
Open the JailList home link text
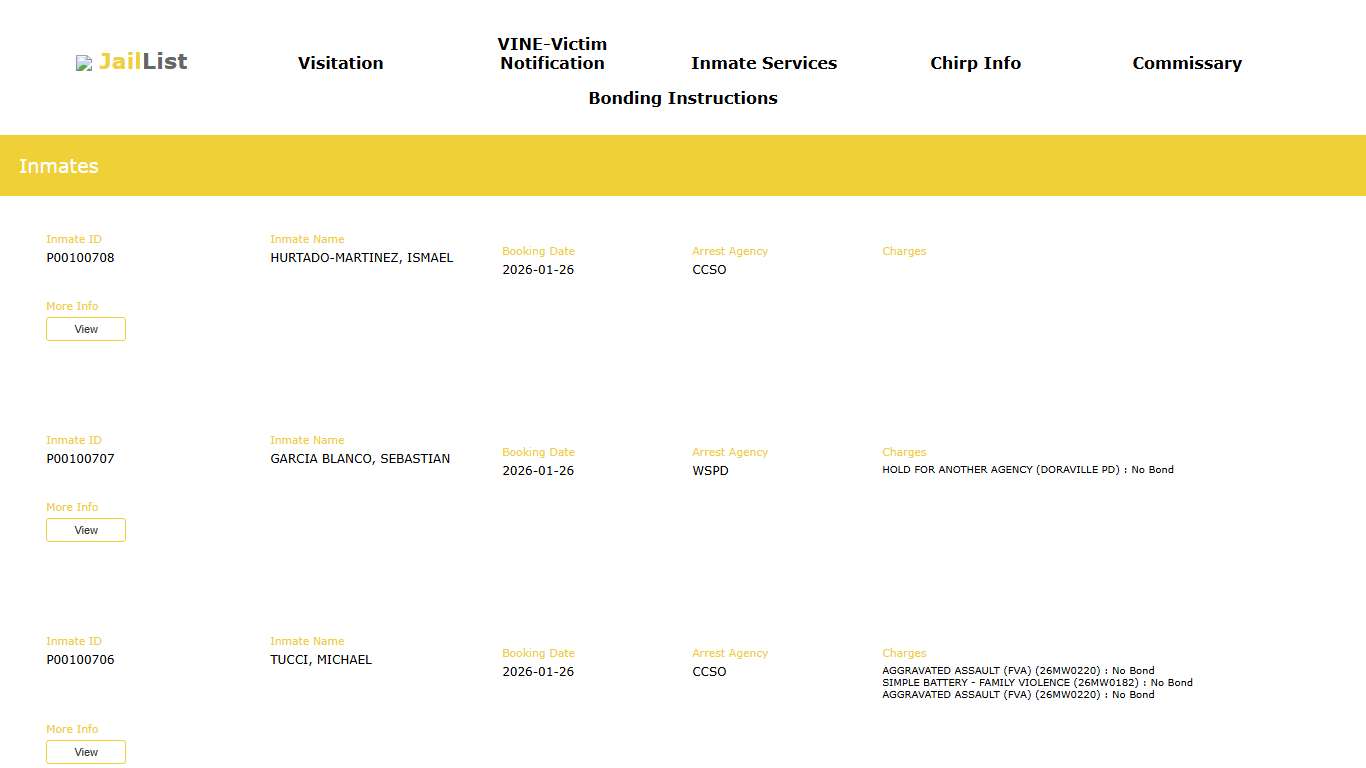[143, 62]
